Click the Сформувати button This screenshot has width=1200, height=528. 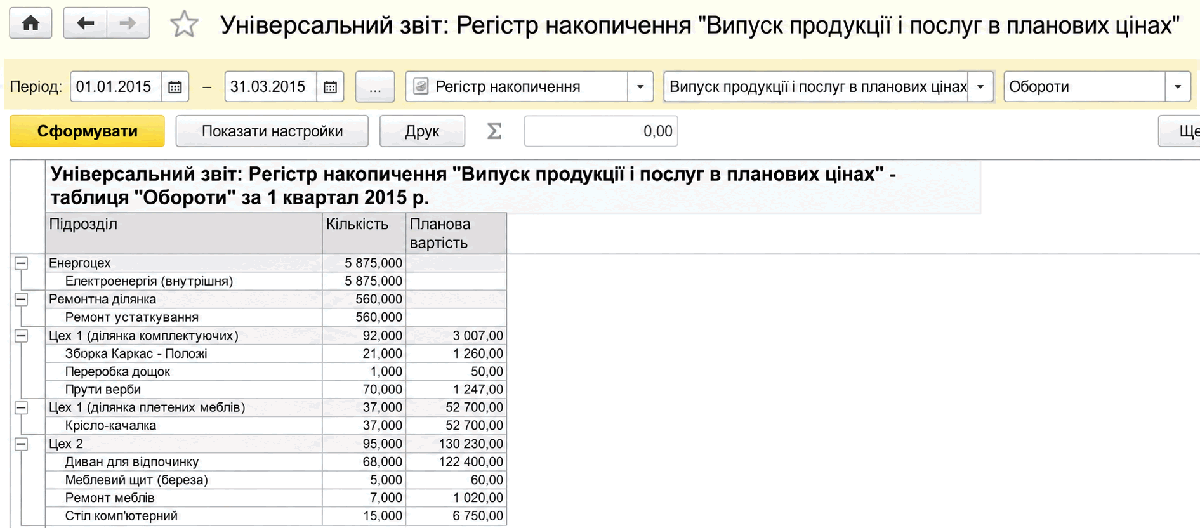click(x=87, y=131)
